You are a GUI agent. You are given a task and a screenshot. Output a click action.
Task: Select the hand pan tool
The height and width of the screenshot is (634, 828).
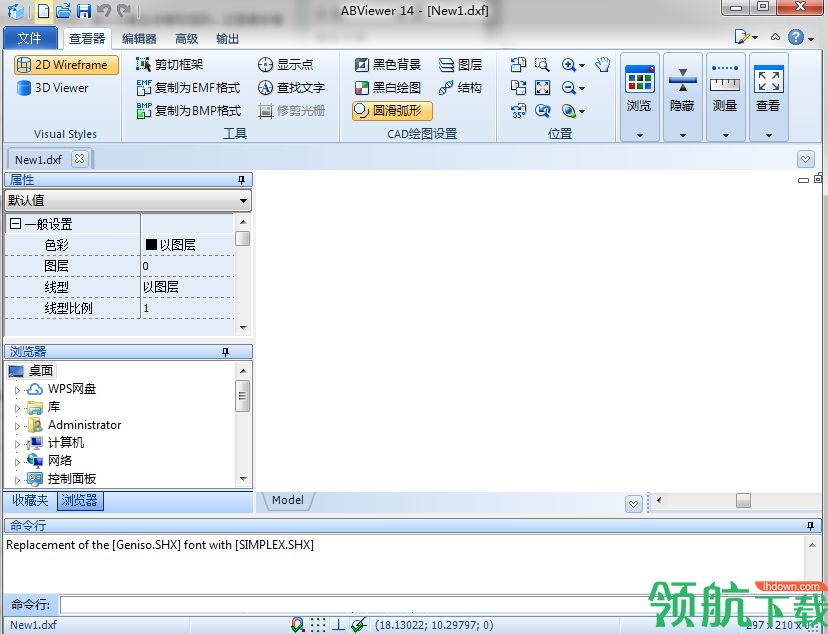(603, 64)
